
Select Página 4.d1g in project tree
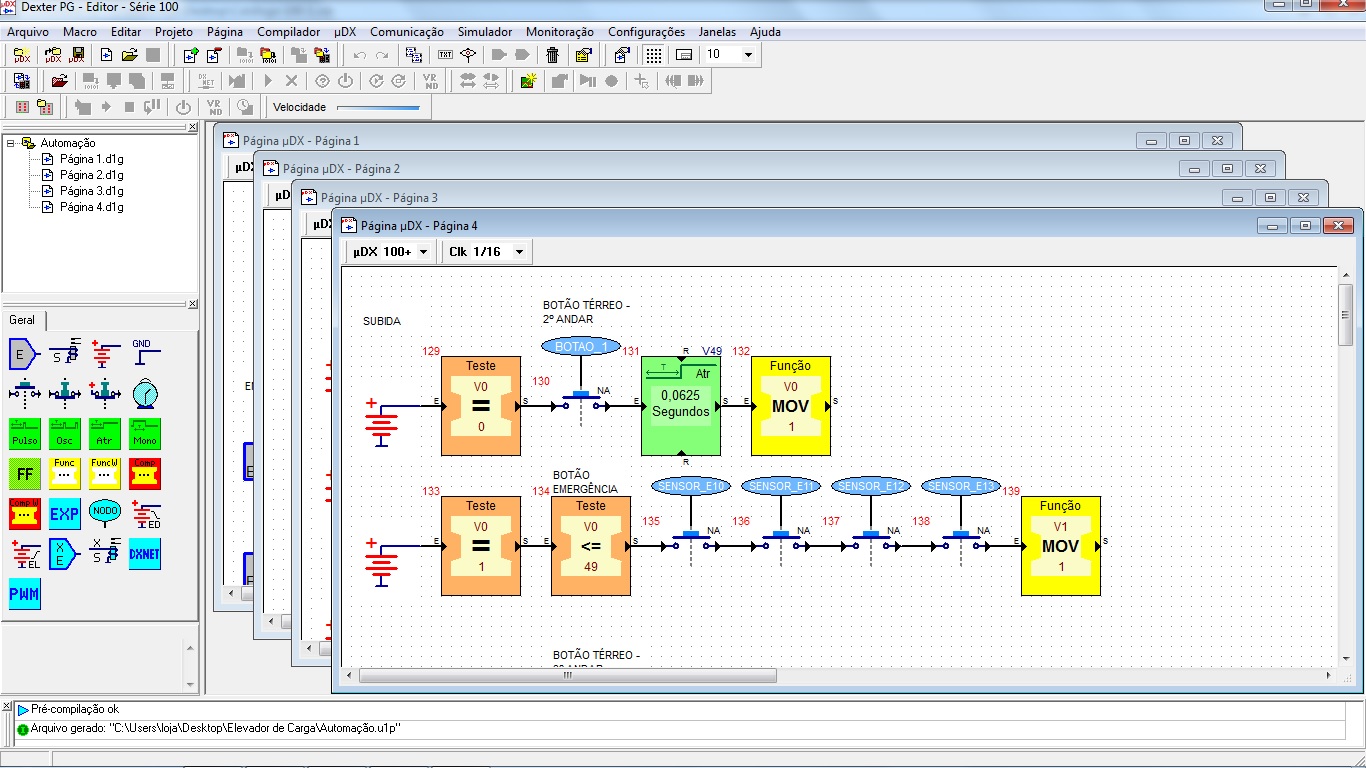coord(91,207)
